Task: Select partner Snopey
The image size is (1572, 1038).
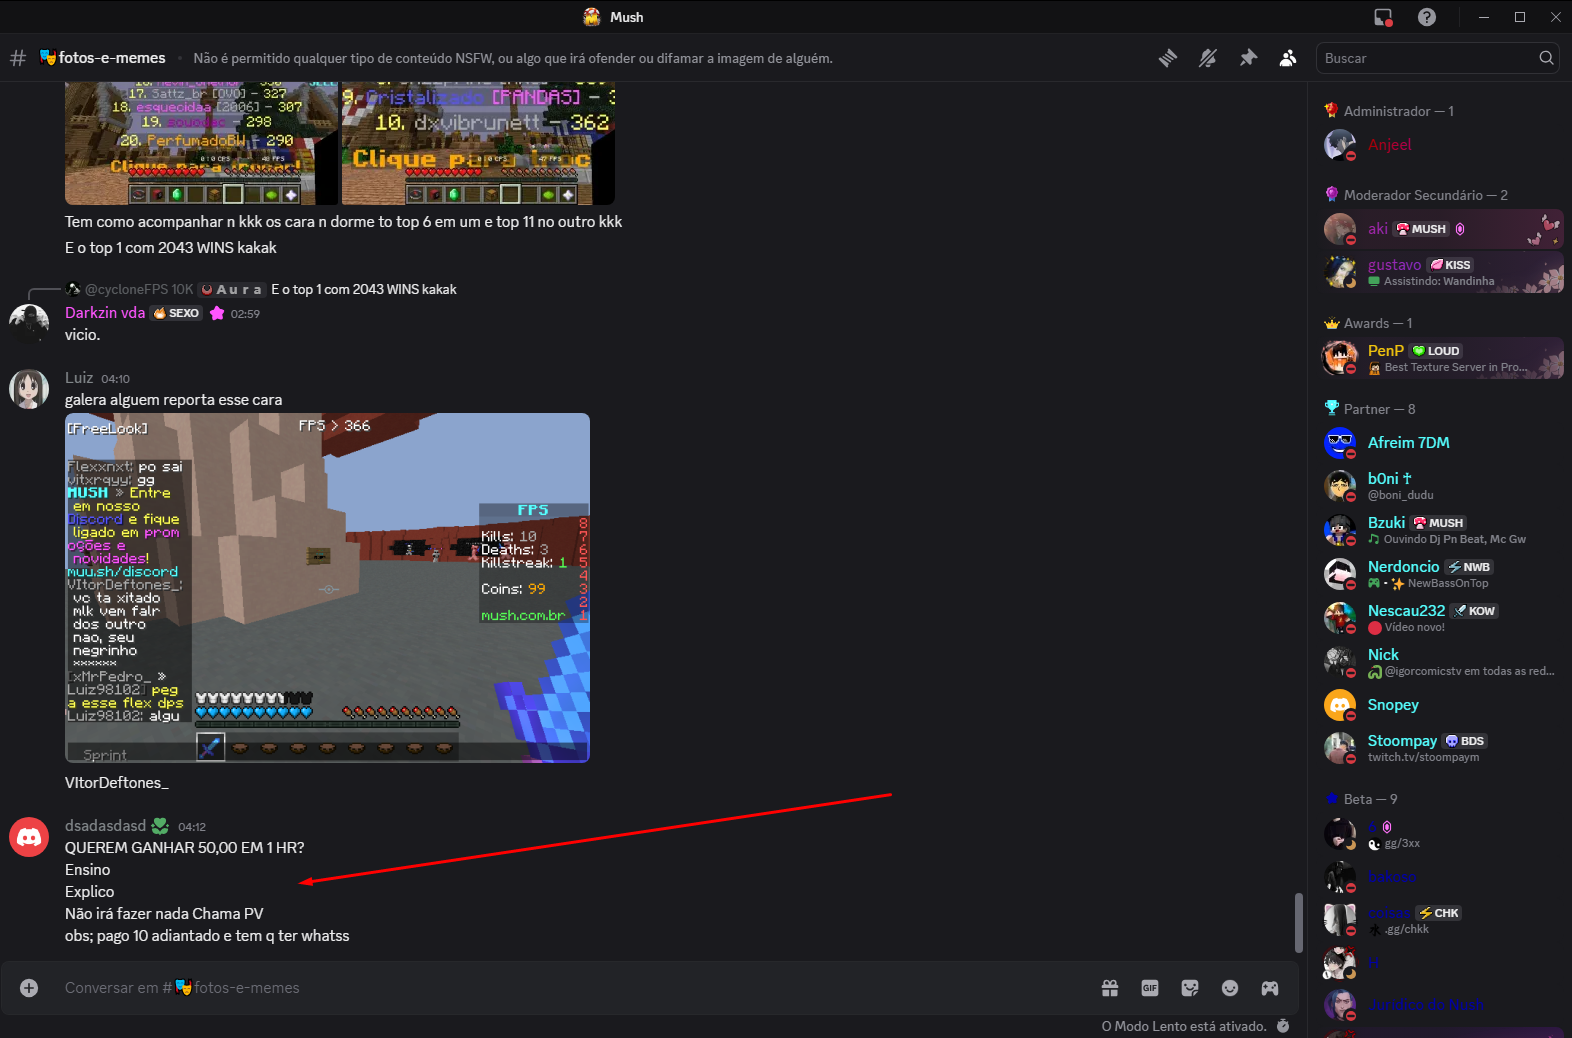Action: [1443, 705]
